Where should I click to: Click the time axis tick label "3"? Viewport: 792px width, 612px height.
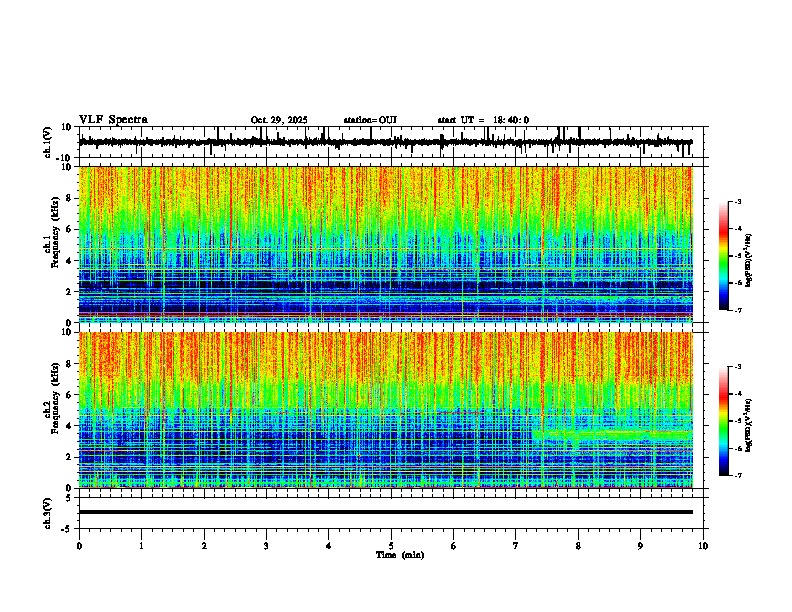266,546
